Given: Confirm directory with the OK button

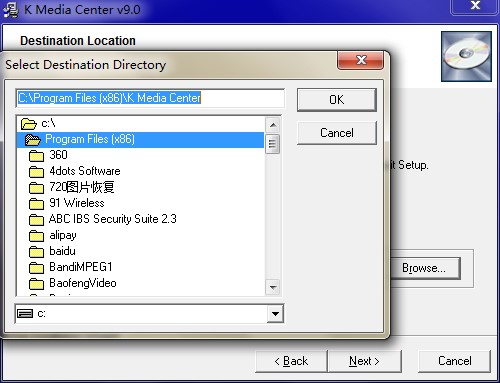Looking at the screenshot, I should [337, 100].
